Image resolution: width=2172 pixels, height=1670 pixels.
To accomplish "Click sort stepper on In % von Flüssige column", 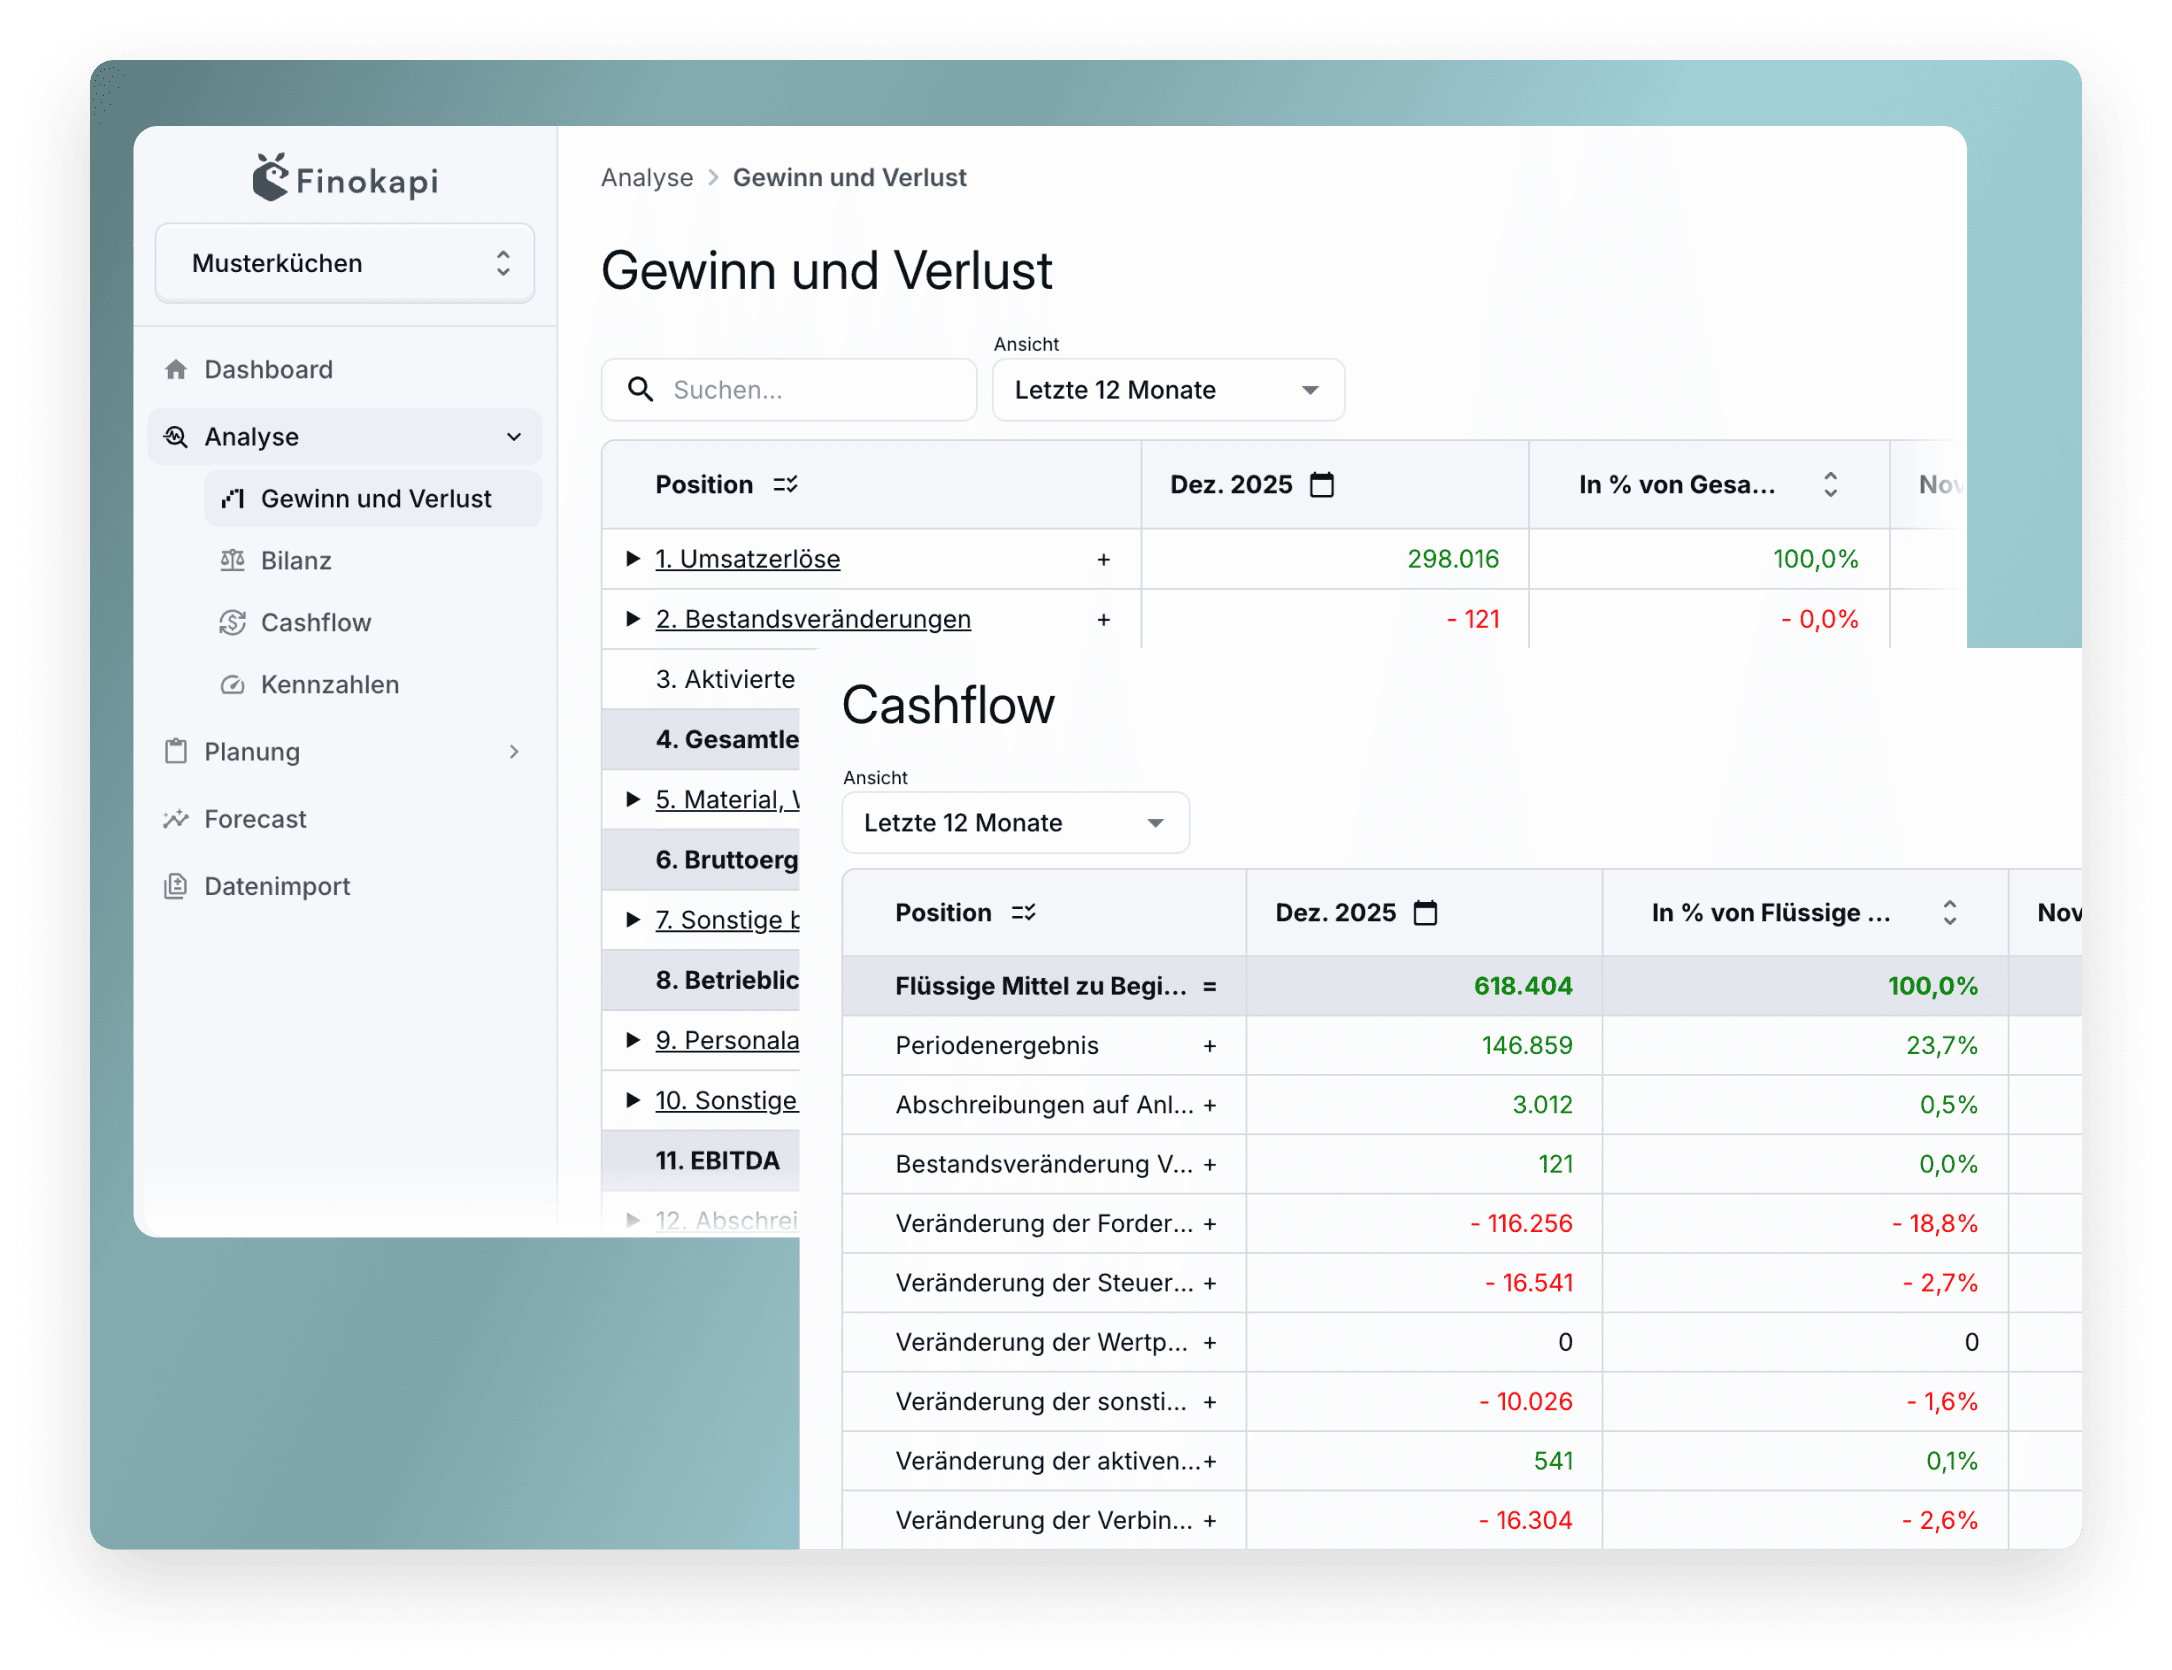I will click(x=1949, y=913).
